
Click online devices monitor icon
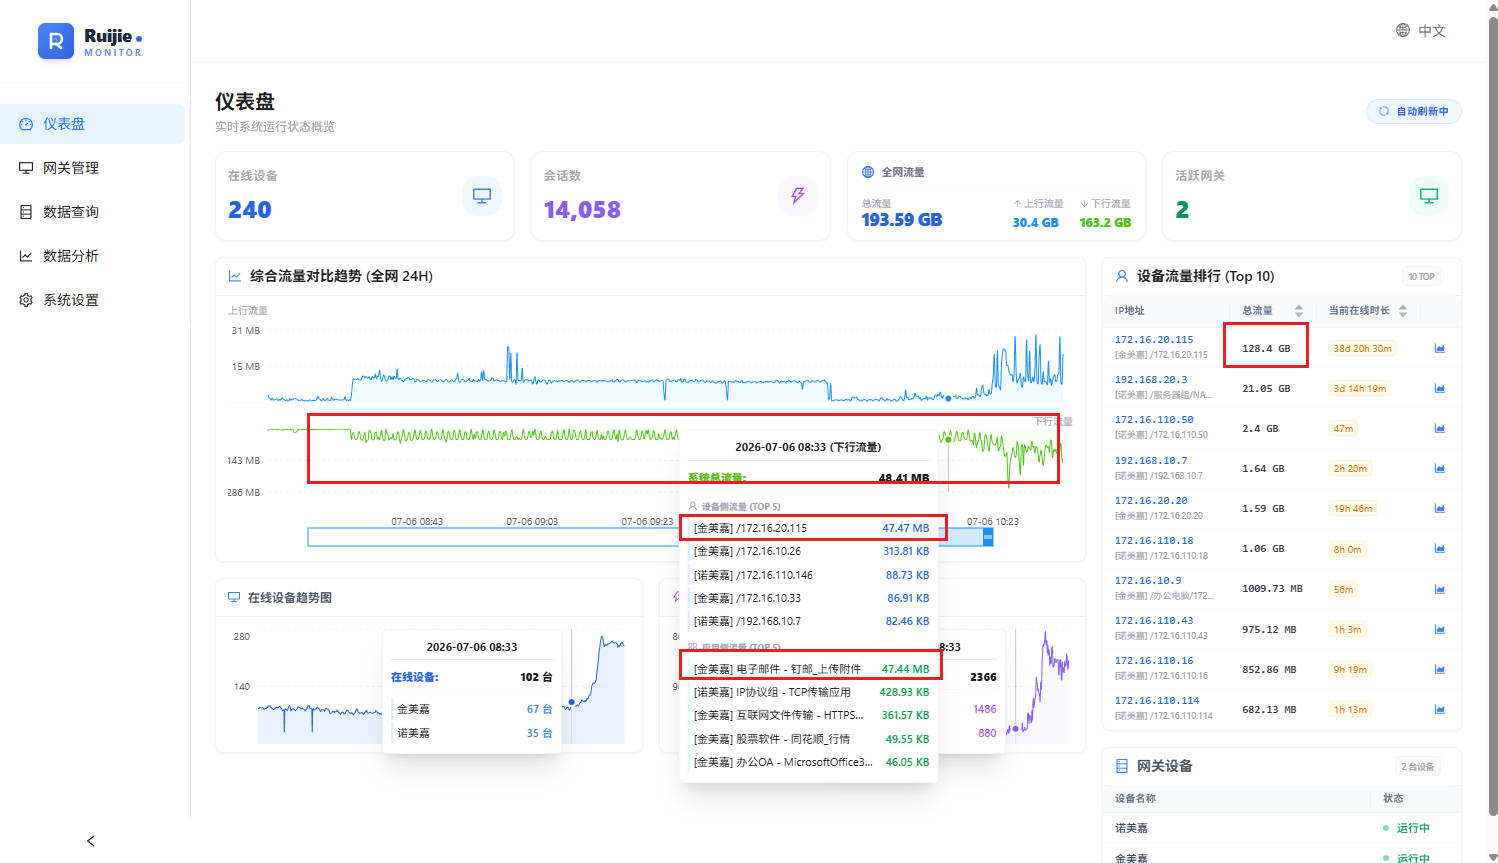[x=482, y=195]
